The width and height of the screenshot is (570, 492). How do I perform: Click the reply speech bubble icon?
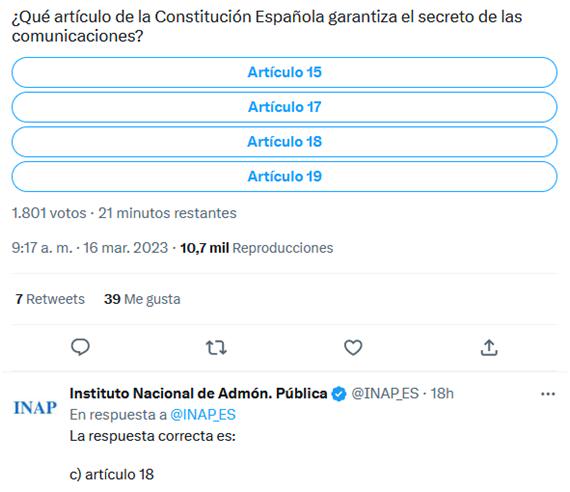click(80, 347)
